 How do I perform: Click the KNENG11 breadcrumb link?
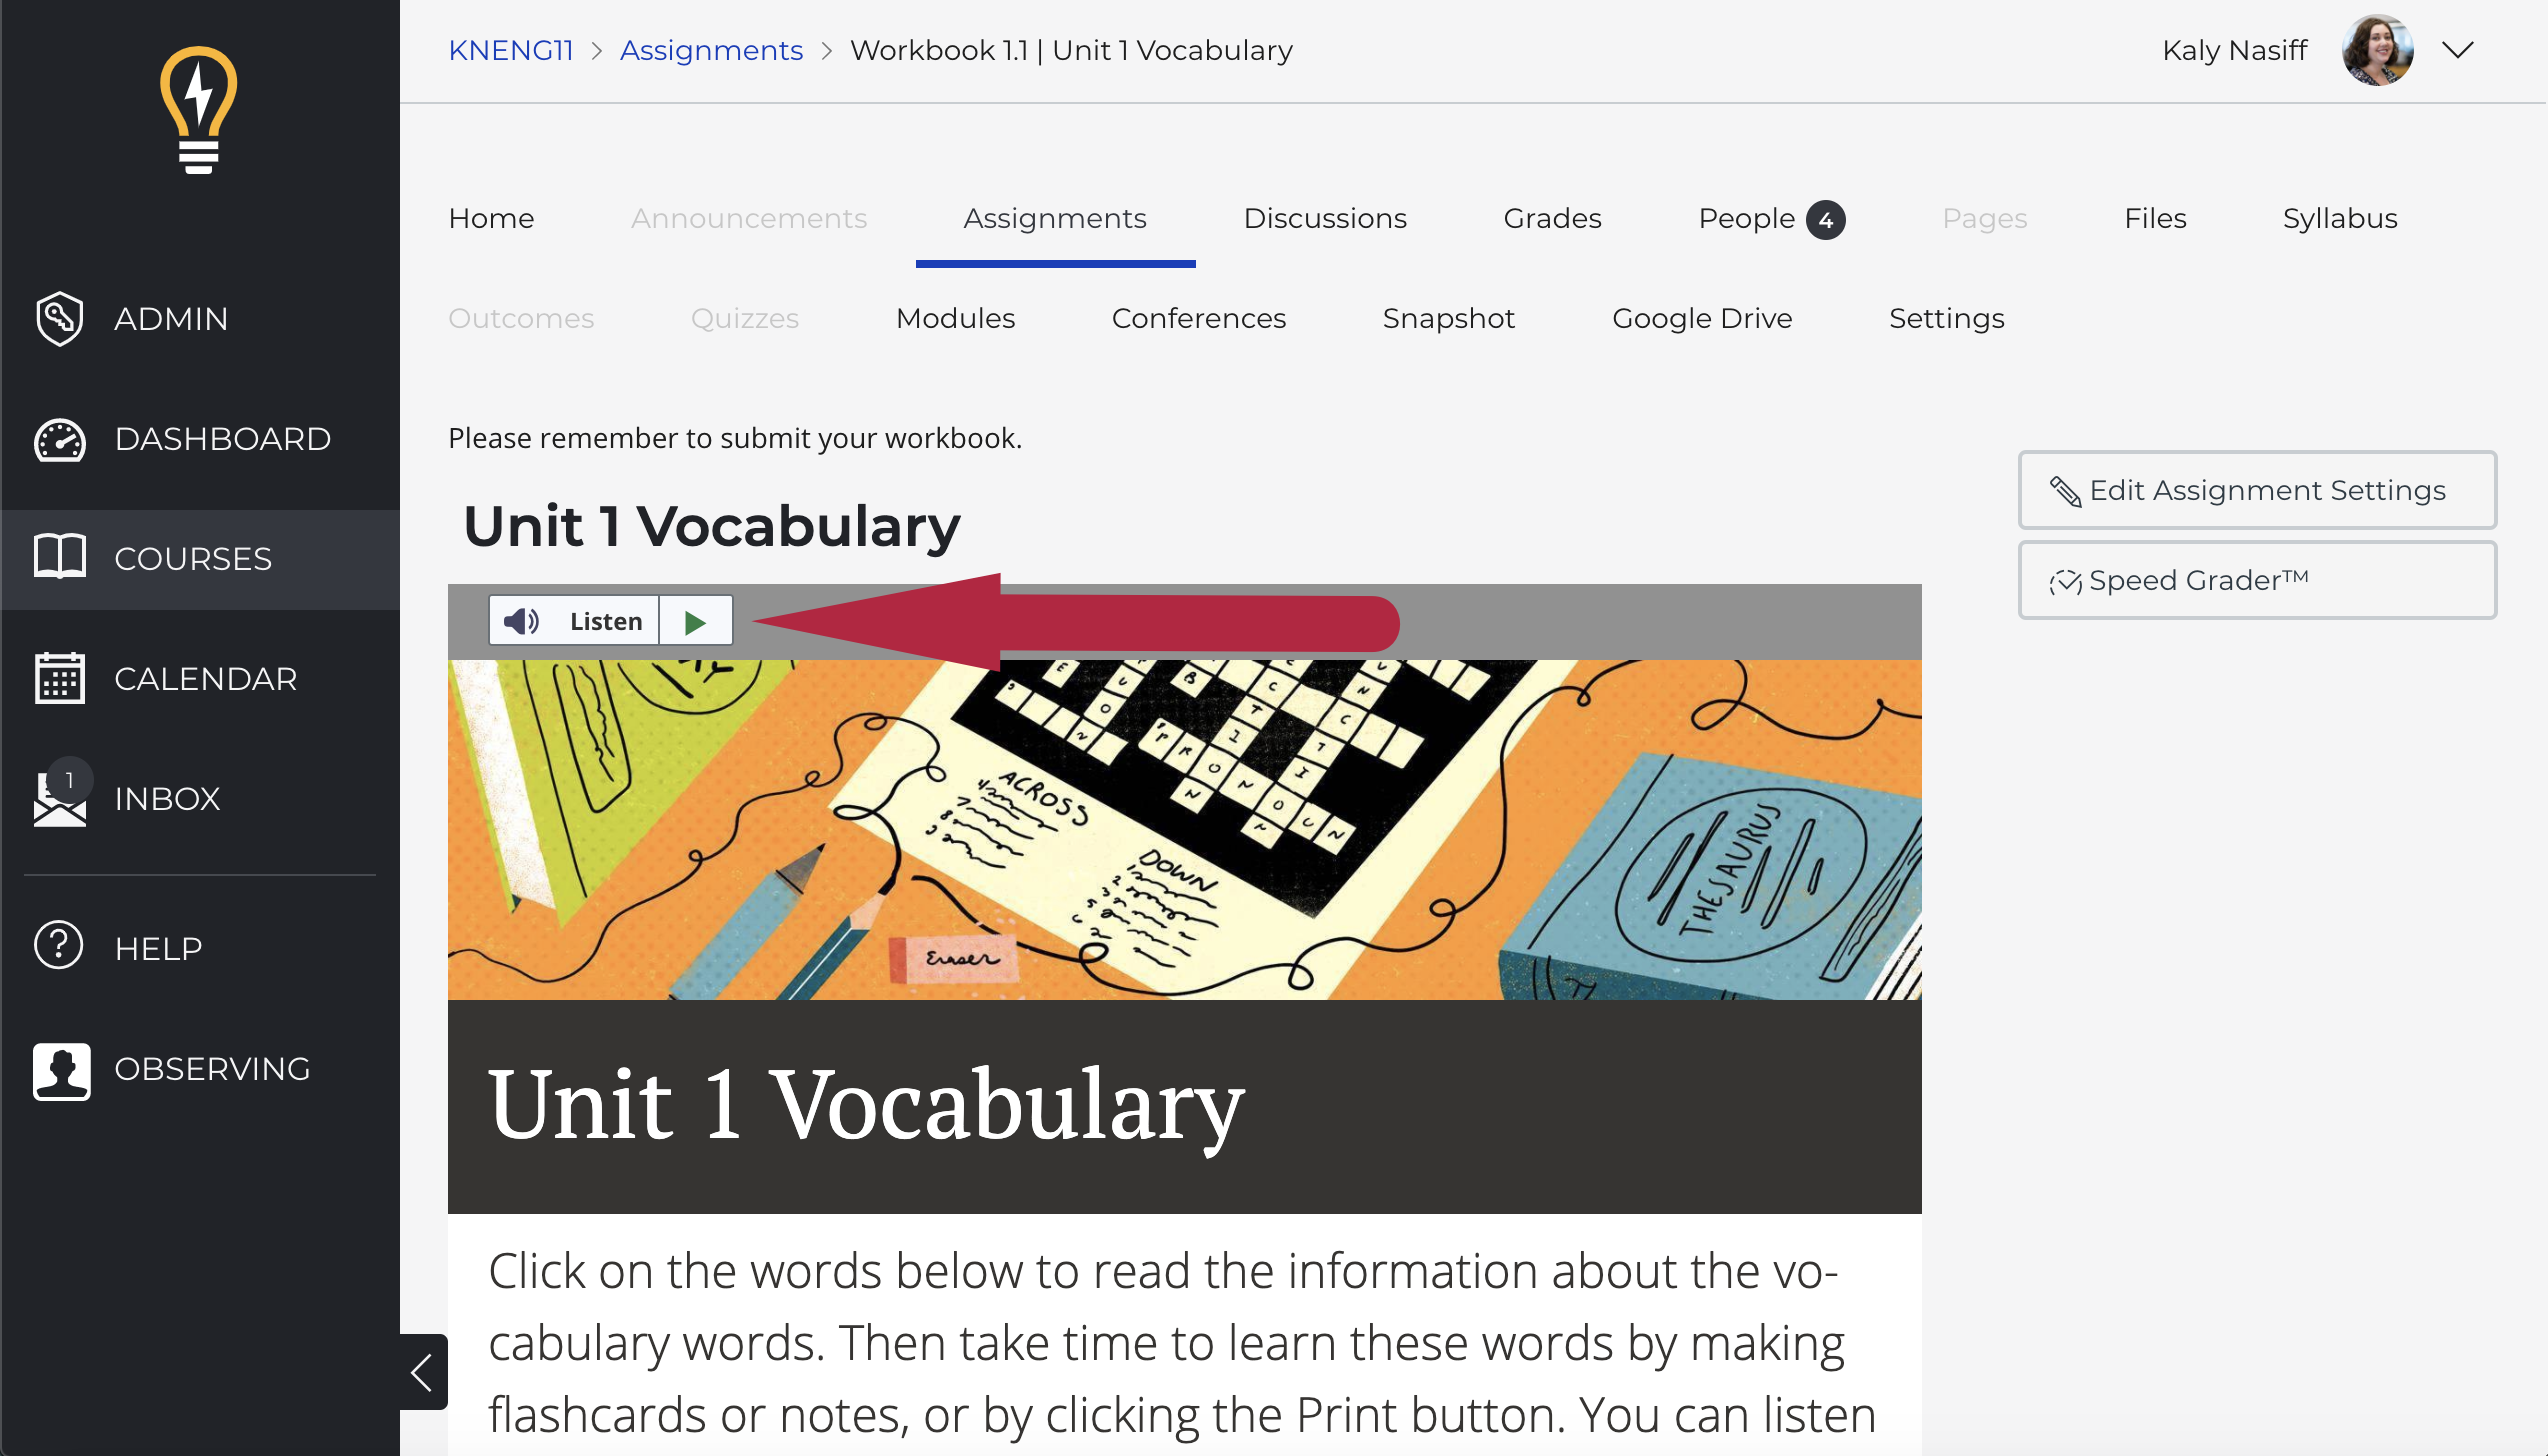coord(510,50)
